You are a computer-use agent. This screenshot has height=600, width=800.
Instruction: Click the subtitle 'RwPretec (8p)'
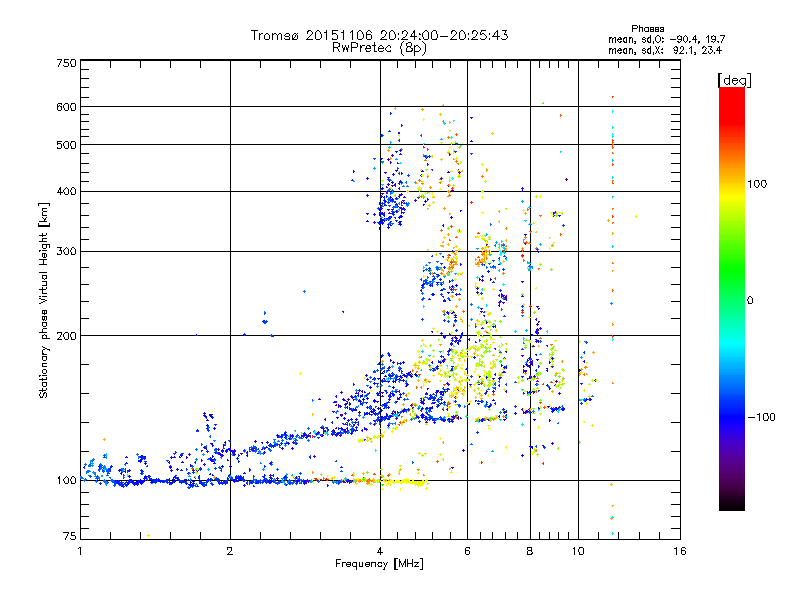(x=379, y=48)
